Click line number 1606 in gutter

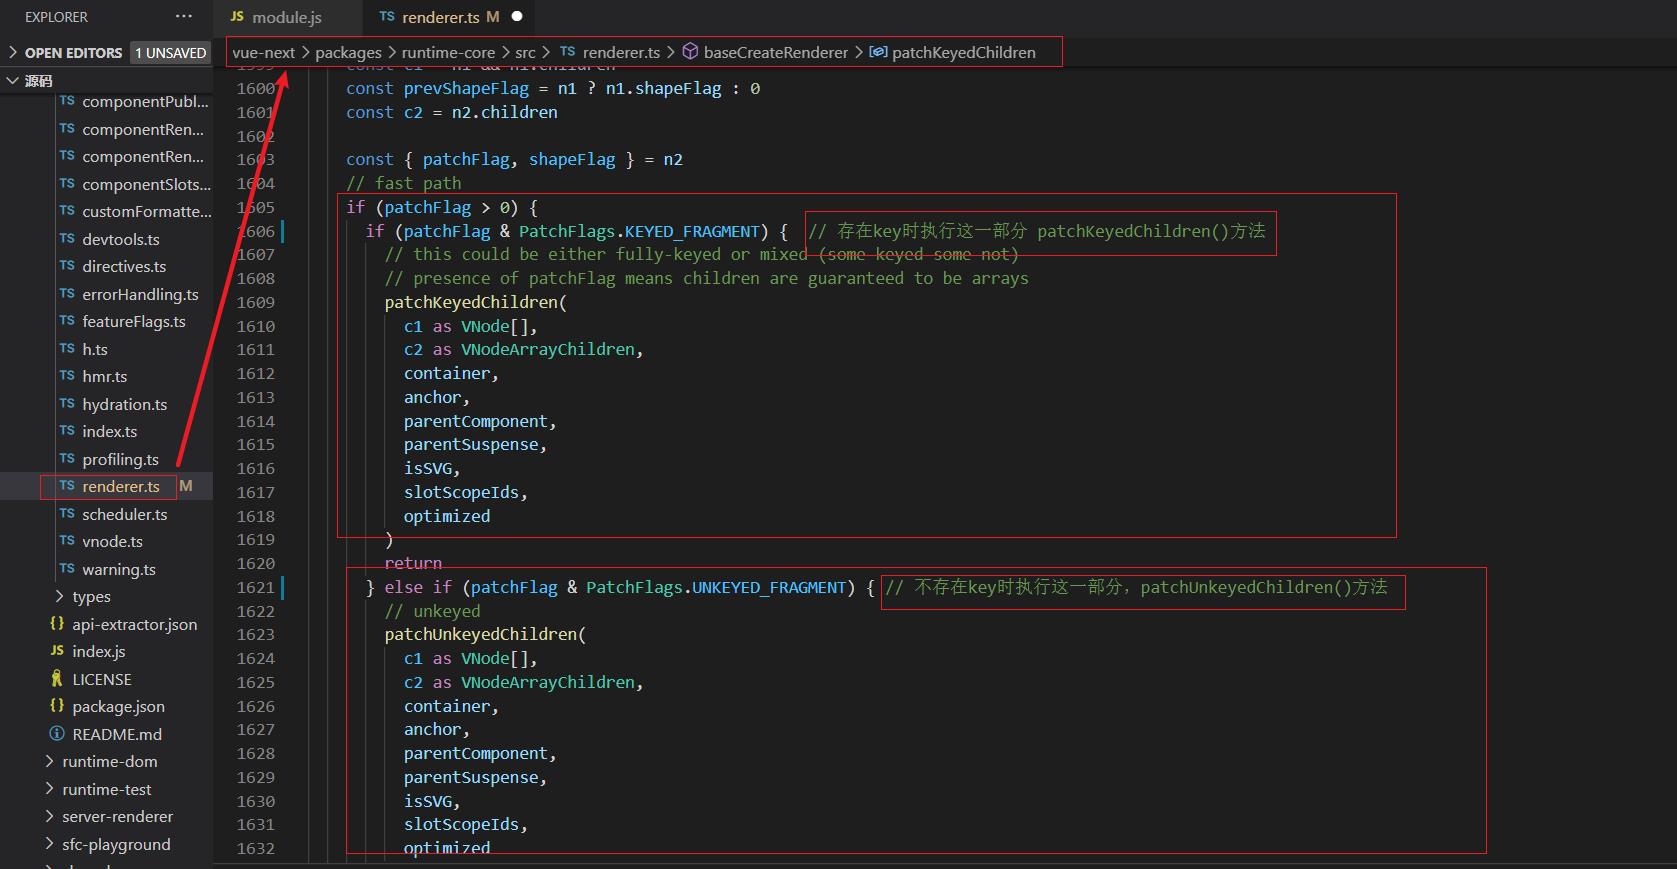click(256, 231)
